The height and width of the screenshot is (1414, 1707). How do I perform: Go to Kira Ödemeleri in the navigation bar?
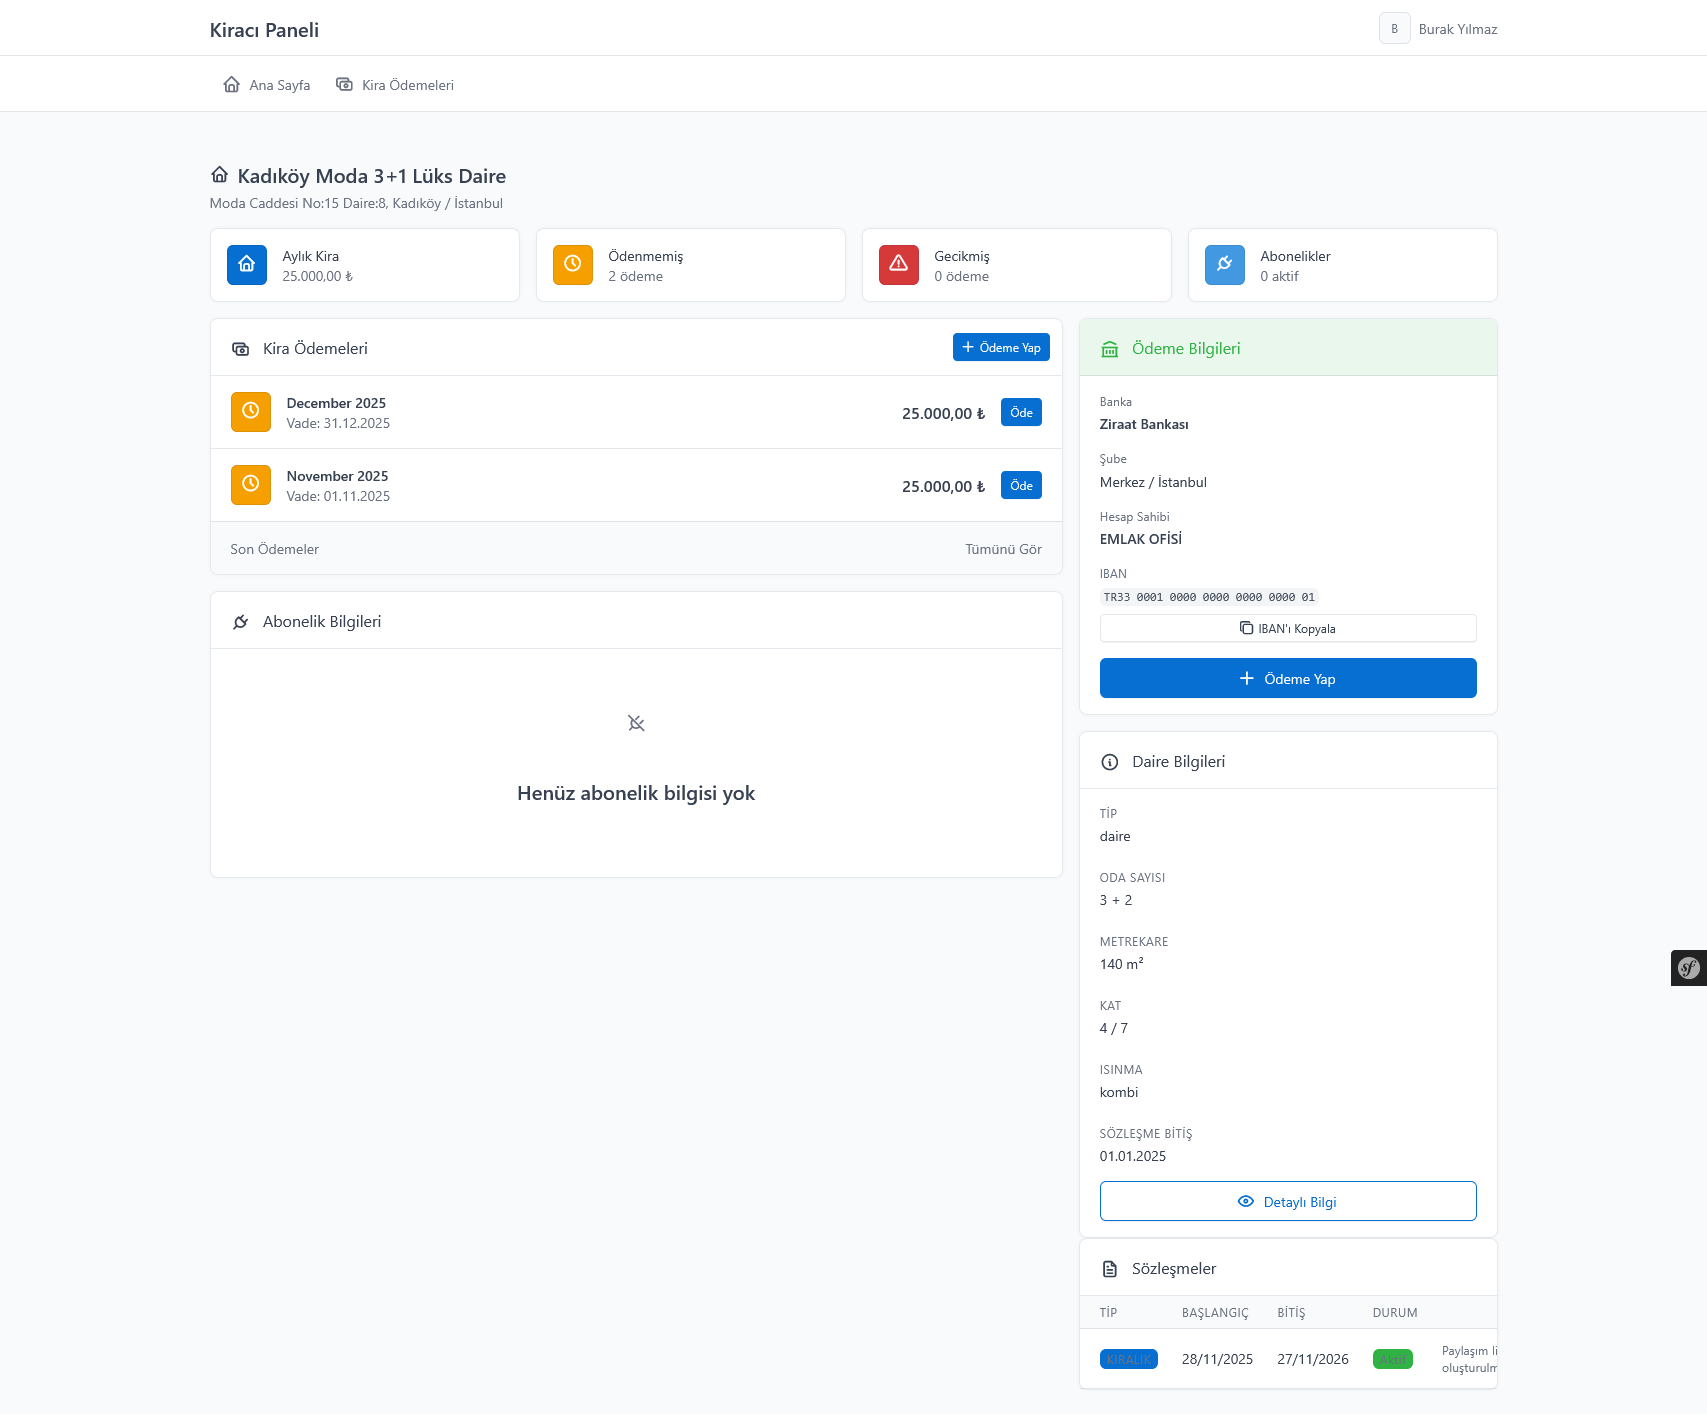[x=395, y=85]
